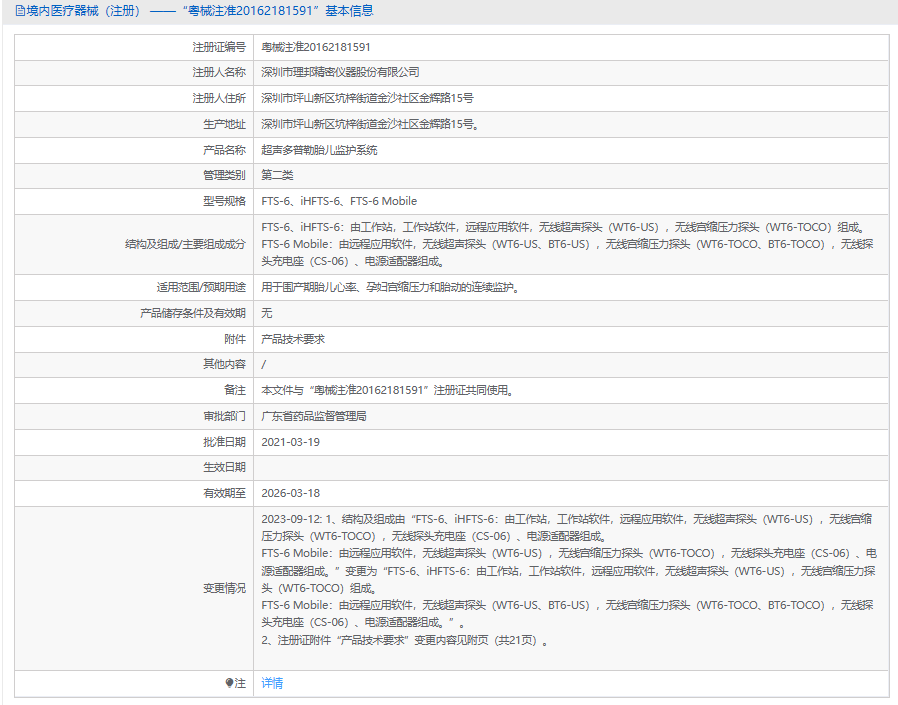Click the 产品名称 label
898x705 pixels.
click(224, 150)
